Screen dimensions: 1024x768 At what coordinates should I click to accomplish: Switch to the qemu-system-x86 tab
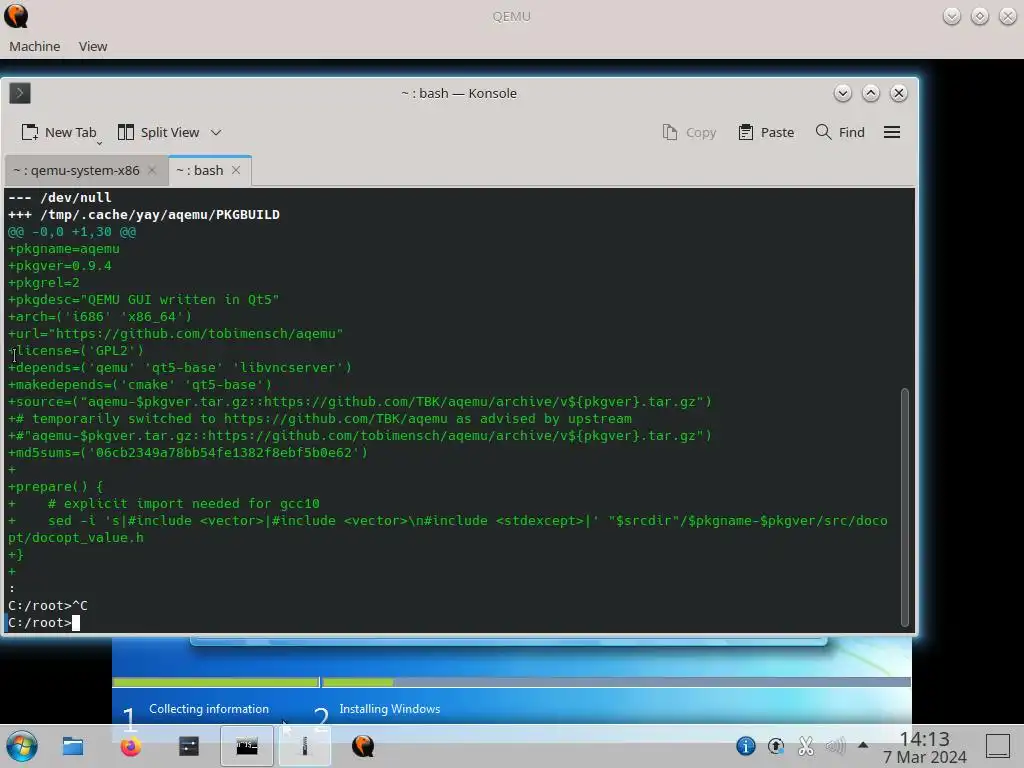point(76,170)
